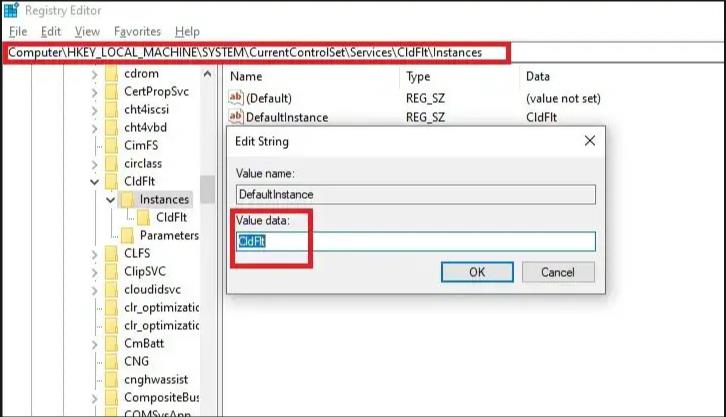The image size is (726, 417).
Task: Click the (Default) string value icon
Action: coord(237,98)
